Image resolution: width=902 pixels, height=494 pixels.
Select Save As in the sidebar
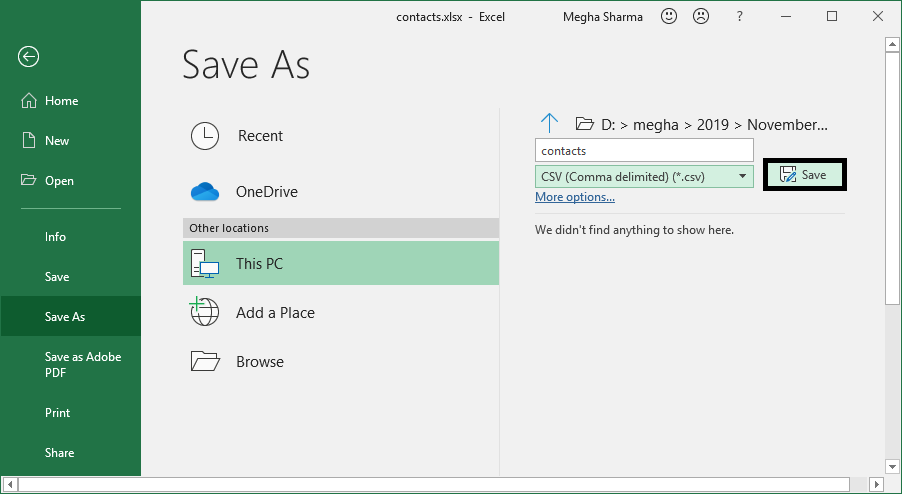[70, 316]
